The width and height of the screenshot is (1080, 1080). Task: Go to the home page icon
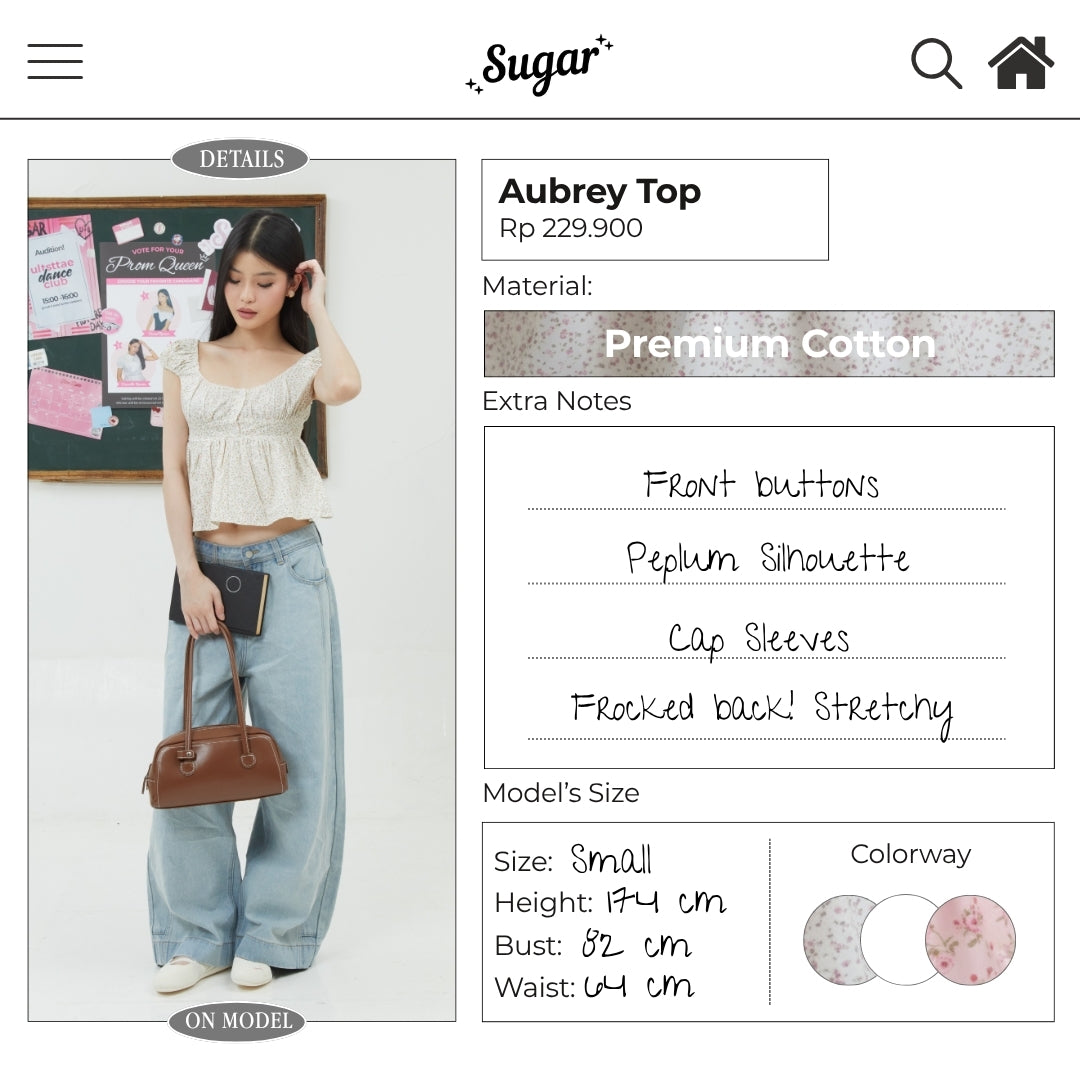tap(1021, 63)
